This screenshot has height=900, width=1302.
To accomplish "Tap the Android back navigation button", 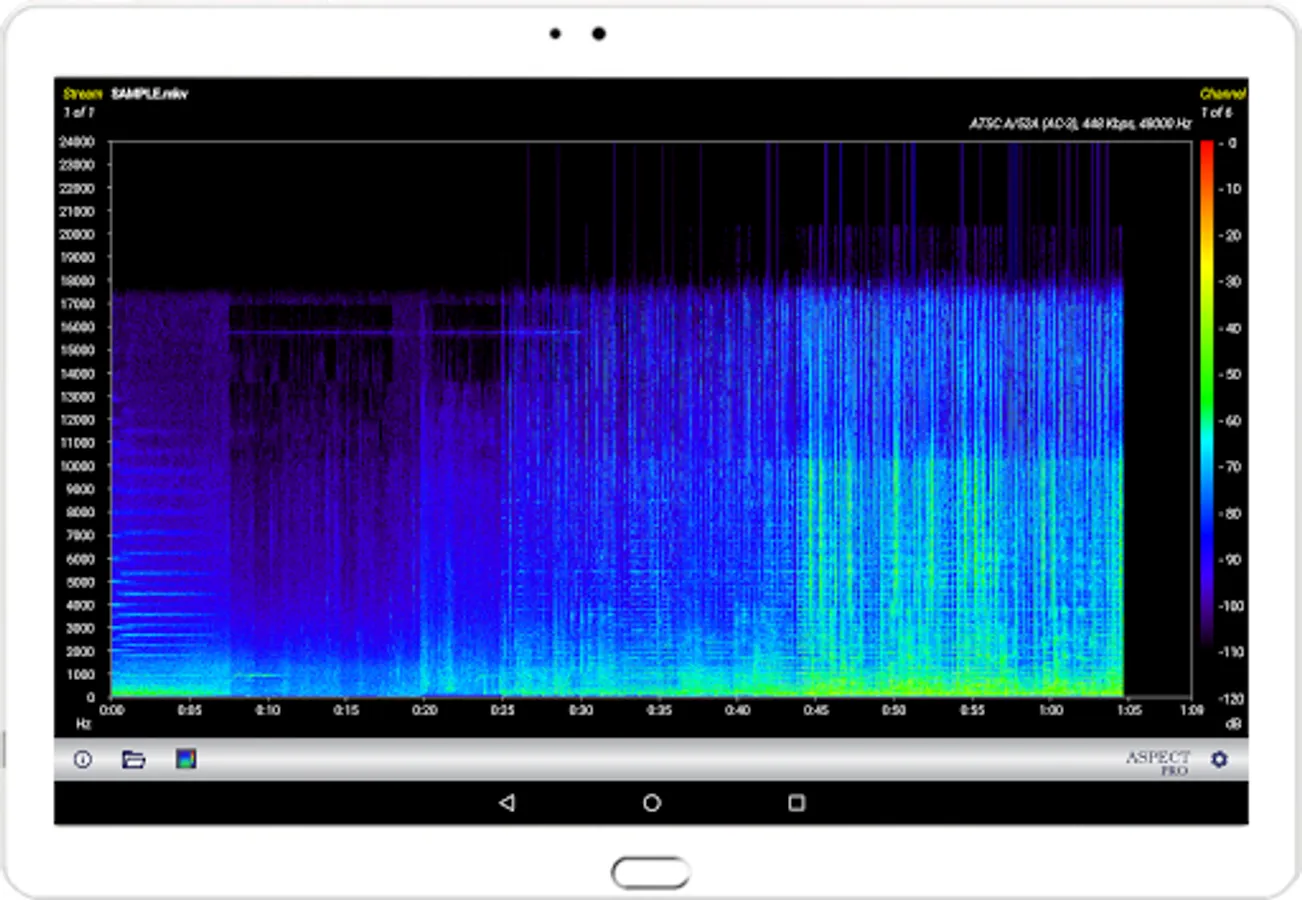I will pyautogui.click(x=507, y=803).
